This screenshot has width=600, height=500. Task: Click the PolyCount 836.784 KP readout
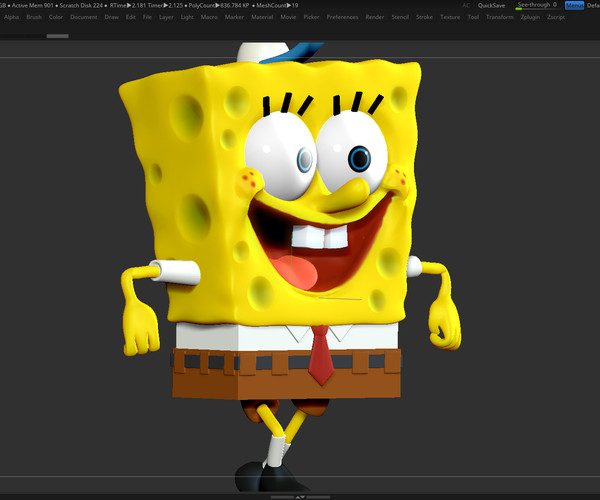coord(219,5)
